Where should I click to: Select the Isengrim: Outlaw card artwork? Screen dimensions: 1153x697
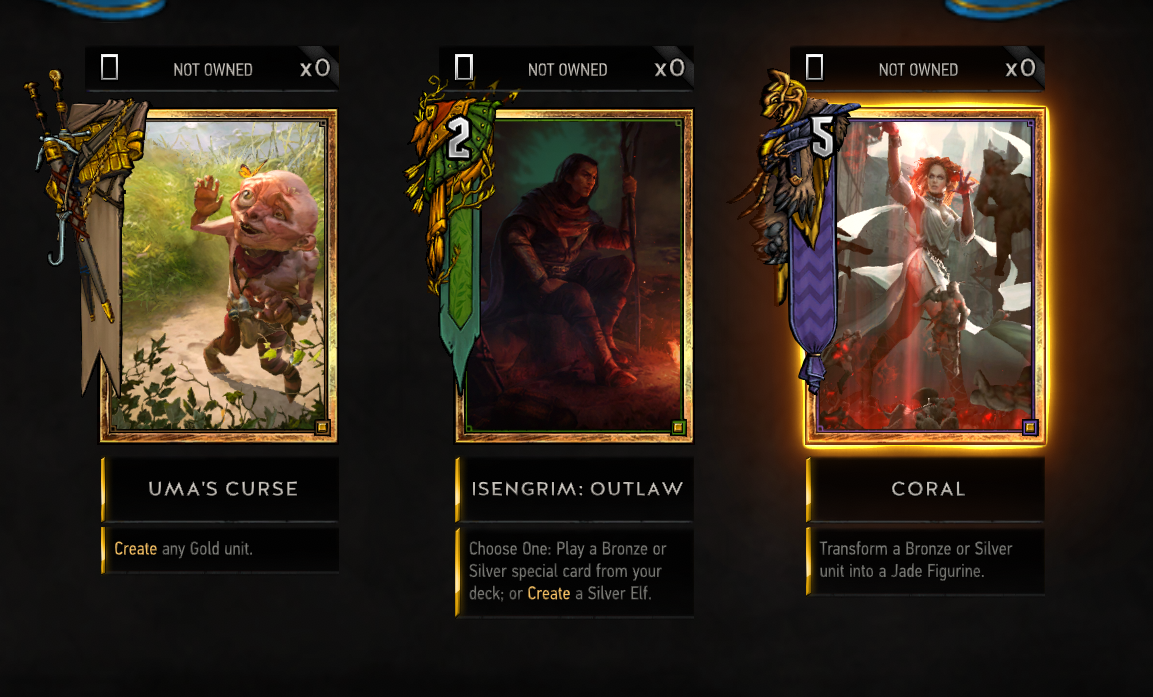574,276
